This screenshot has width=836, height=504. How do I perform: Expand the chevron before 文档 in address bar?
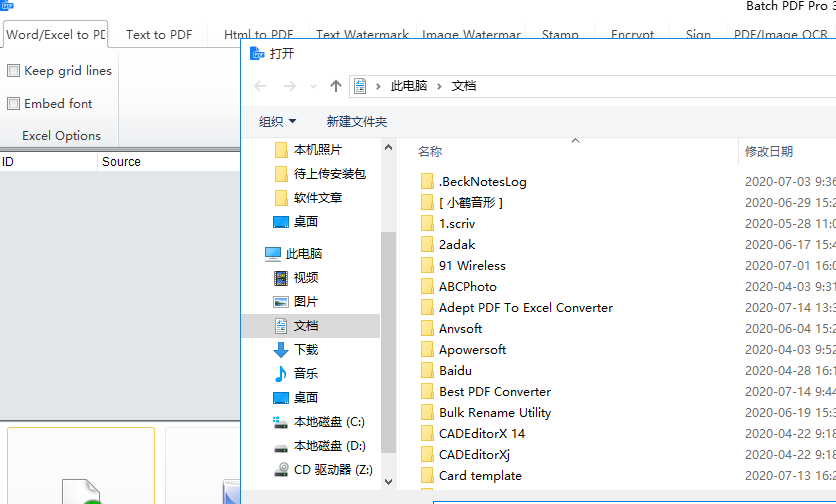pyautogui.click(x=439, y=86)
